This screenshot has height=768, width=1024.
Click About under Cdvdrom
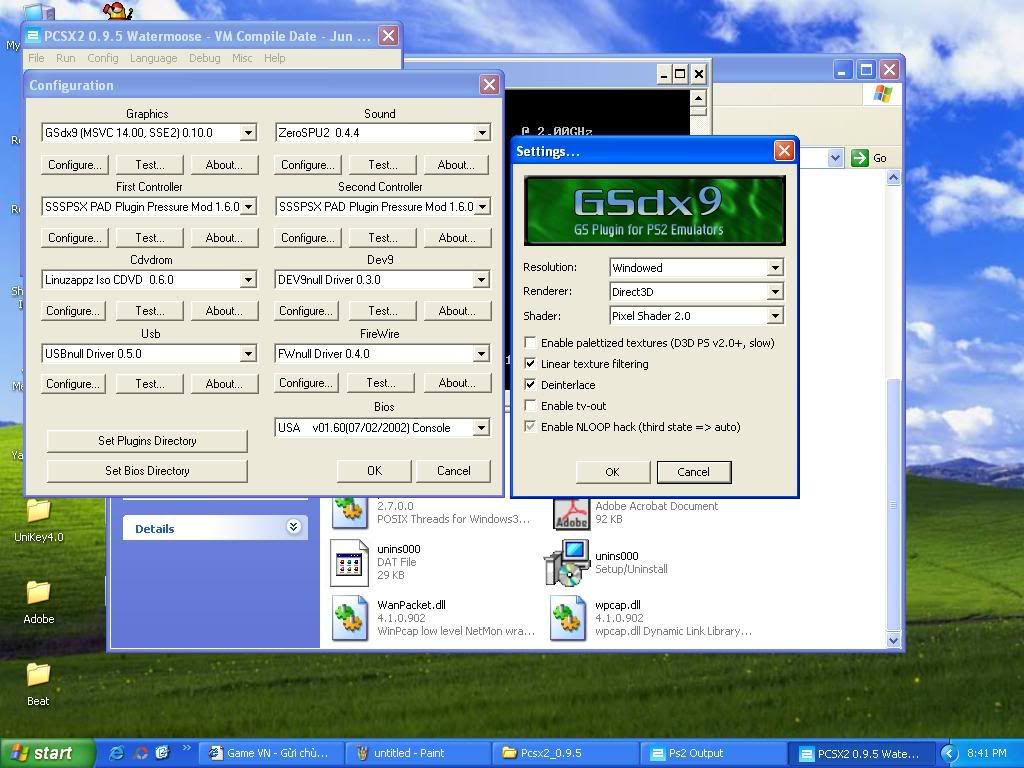coord(224,311)
